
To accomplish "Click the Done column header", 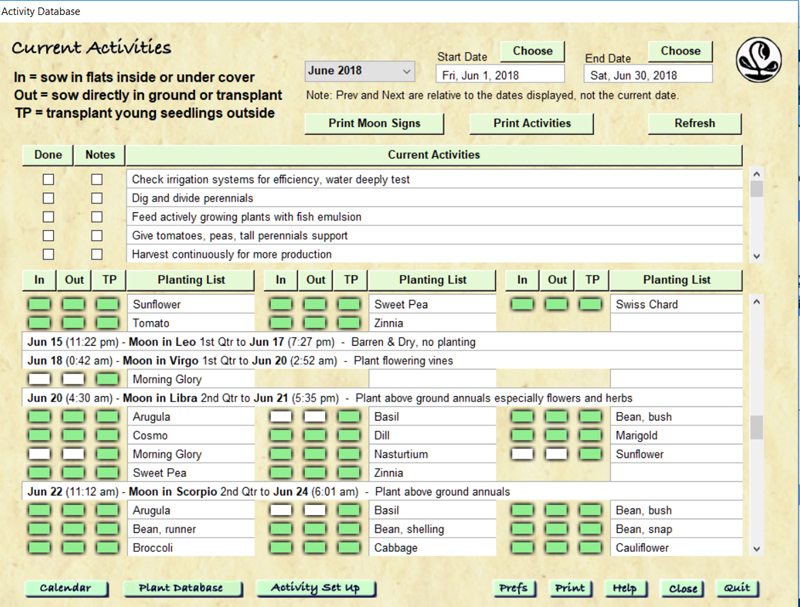I will coord(48,155).
